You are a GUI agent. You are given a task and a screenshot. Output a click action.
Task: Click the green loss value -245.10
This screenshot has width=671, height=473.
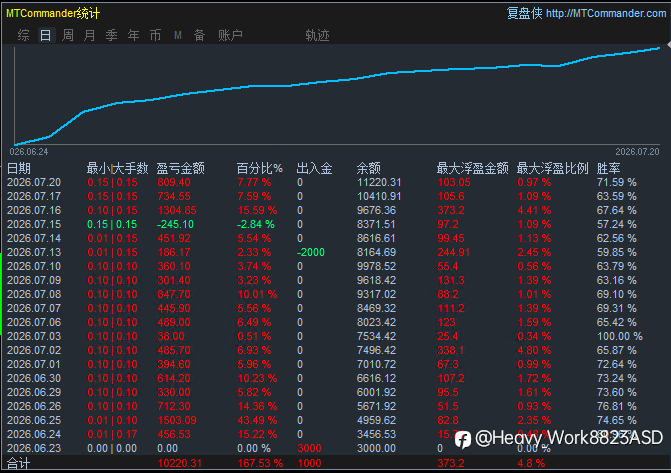pos(175,224)
